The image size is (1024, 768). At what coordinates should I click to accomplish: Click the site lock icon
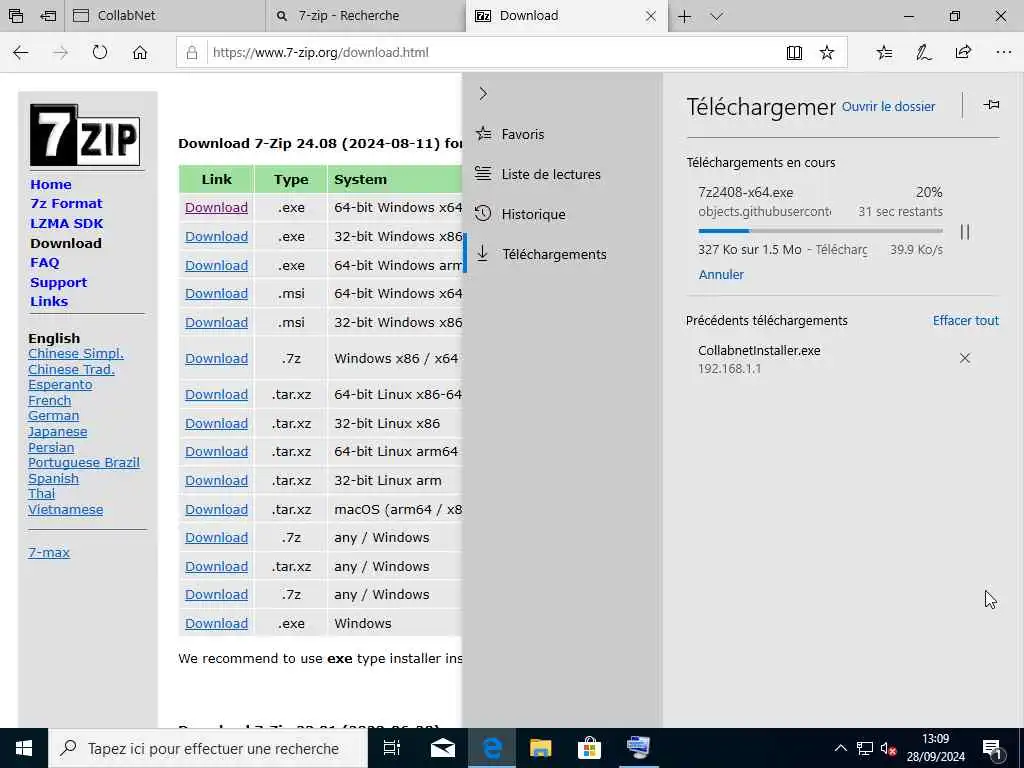(x=191, y=52)
